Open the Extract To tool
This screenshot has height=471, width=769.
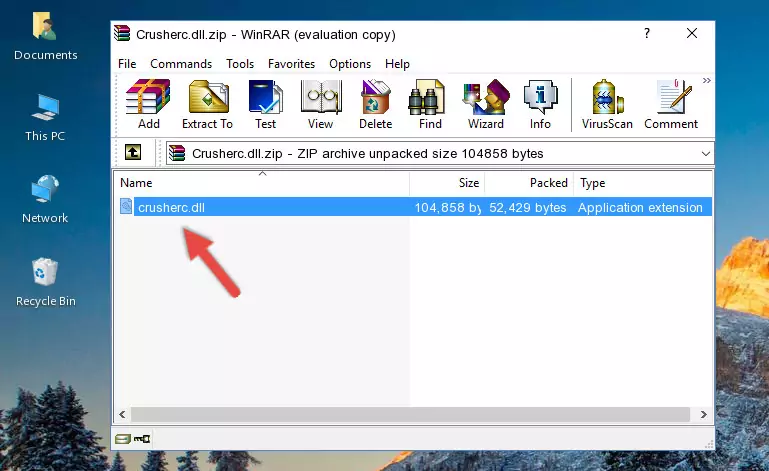pos(207,105)
